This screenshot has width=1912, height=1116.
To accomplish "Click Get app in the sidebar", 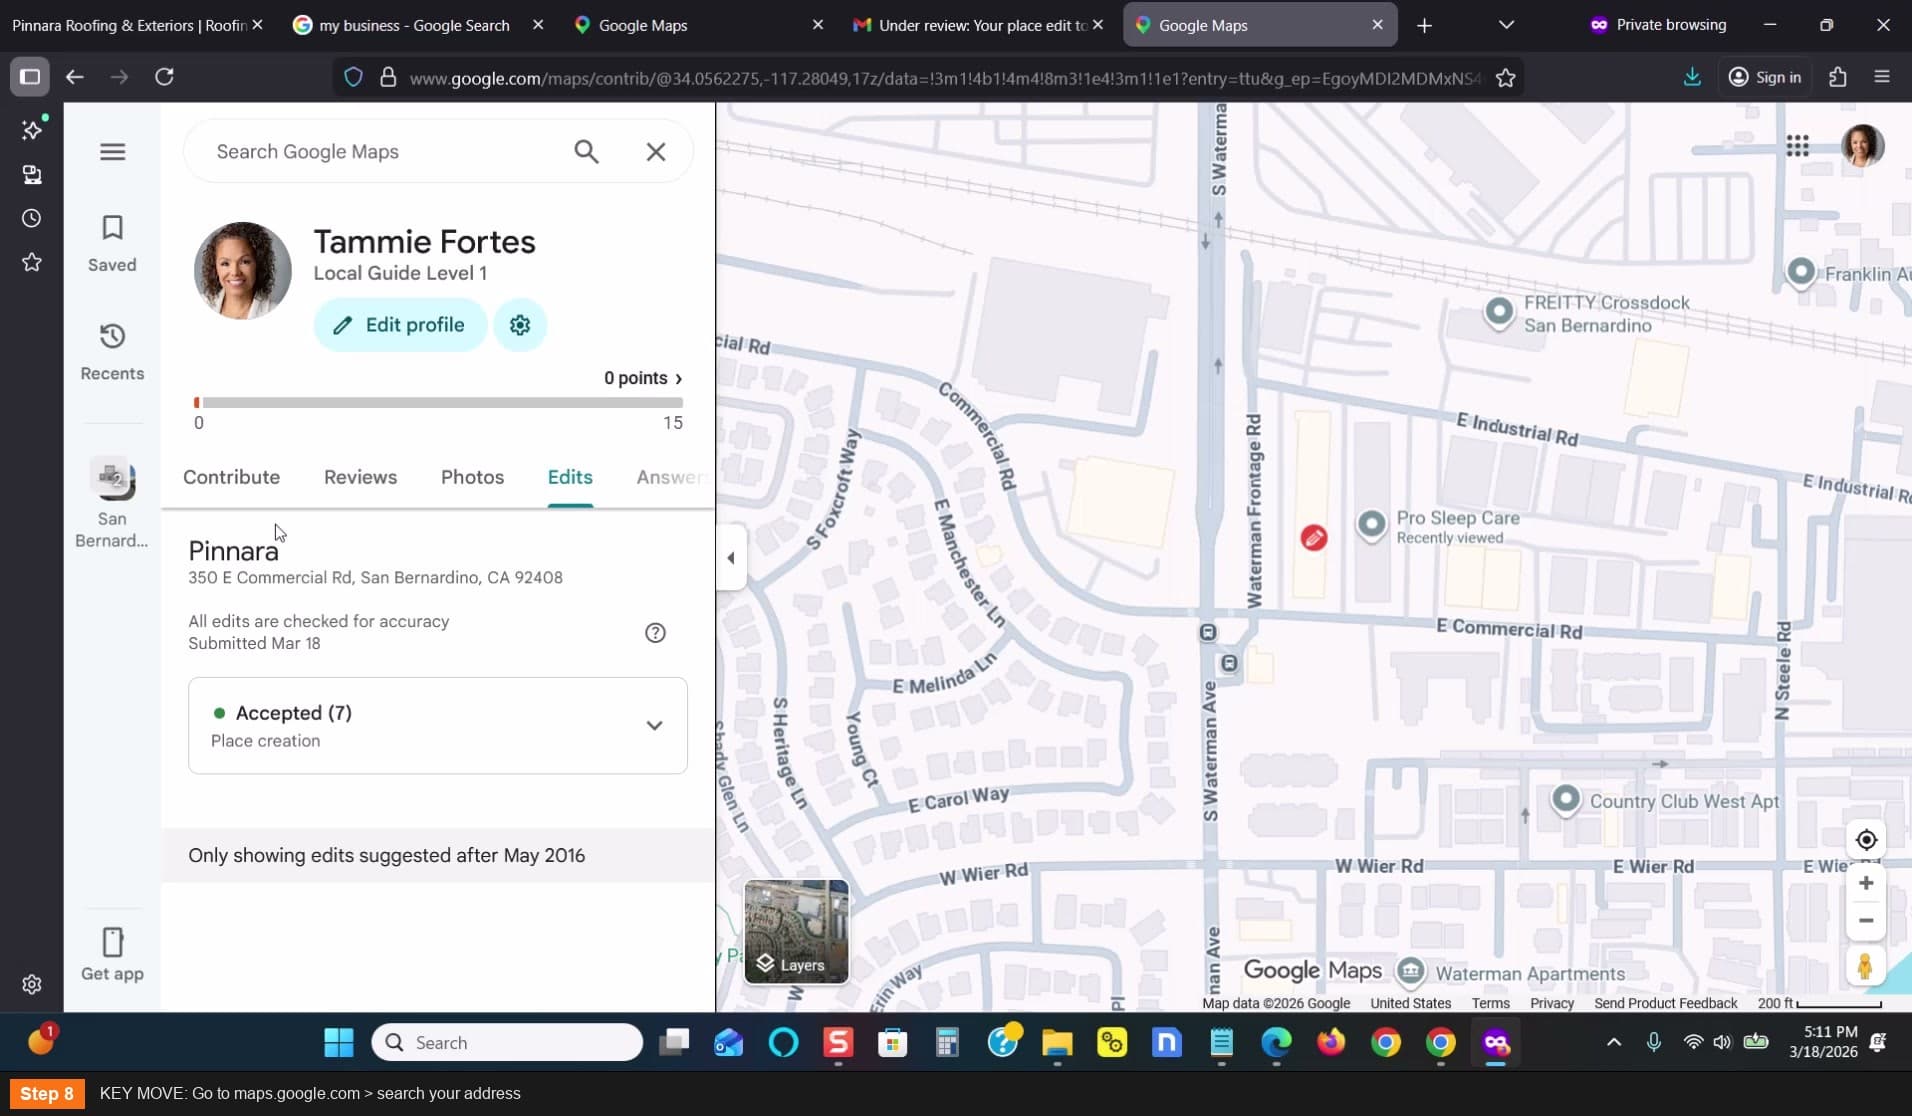I will click(x=112, y=955).
